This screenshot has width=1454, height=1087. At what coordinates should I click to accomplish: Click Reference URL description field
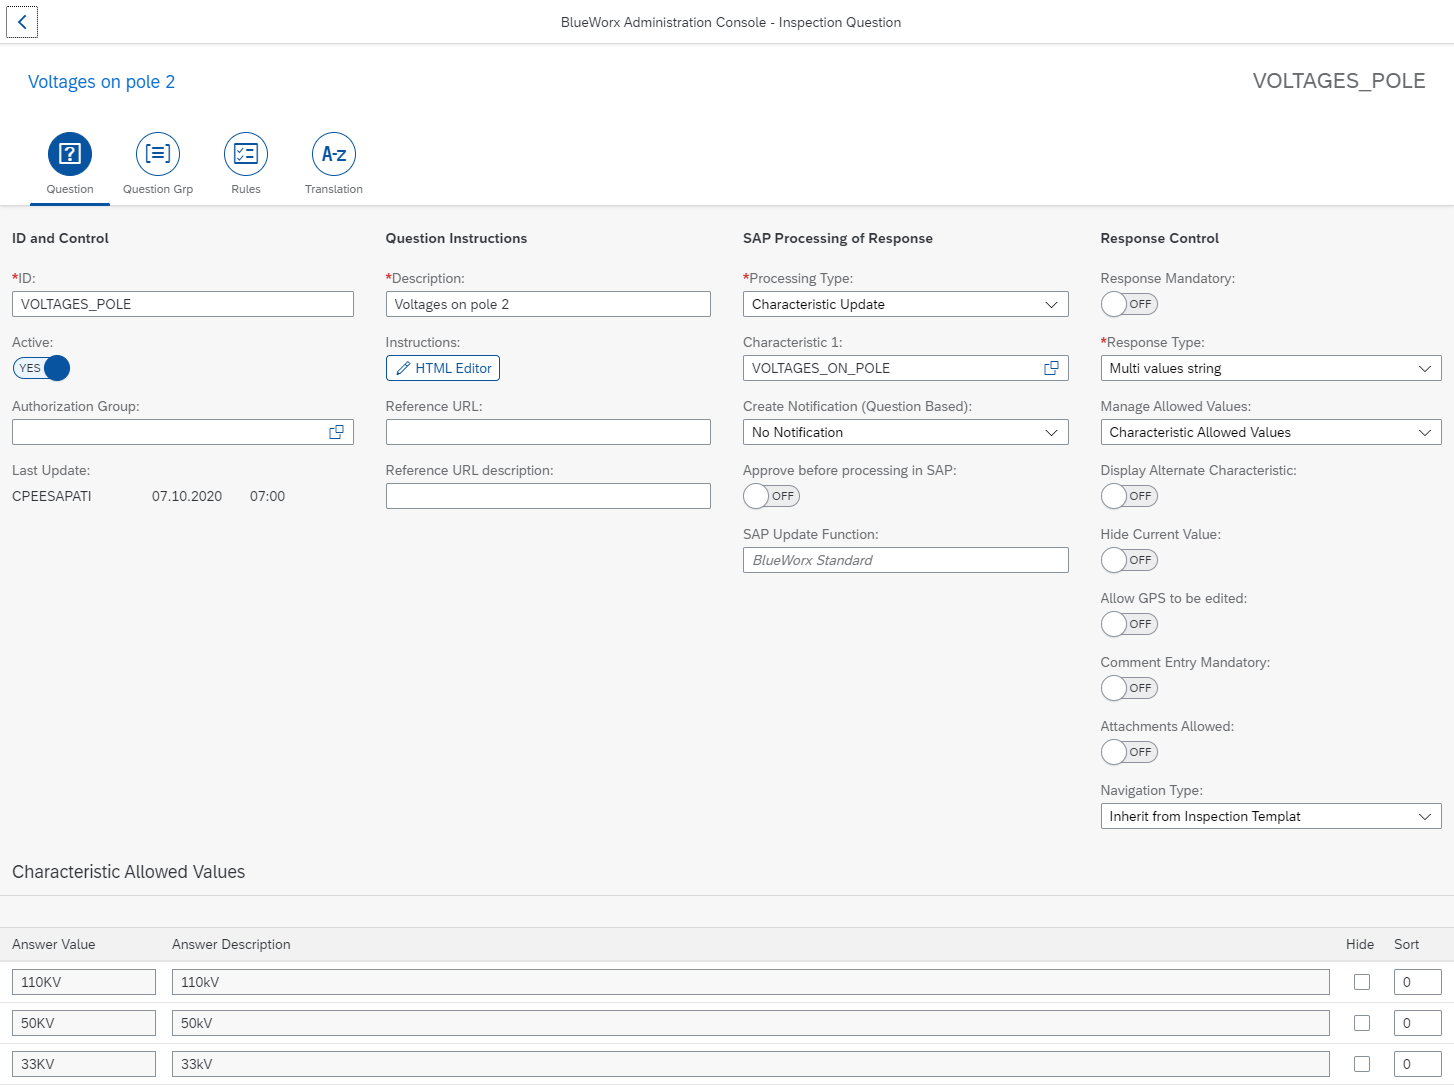(548, 496)
